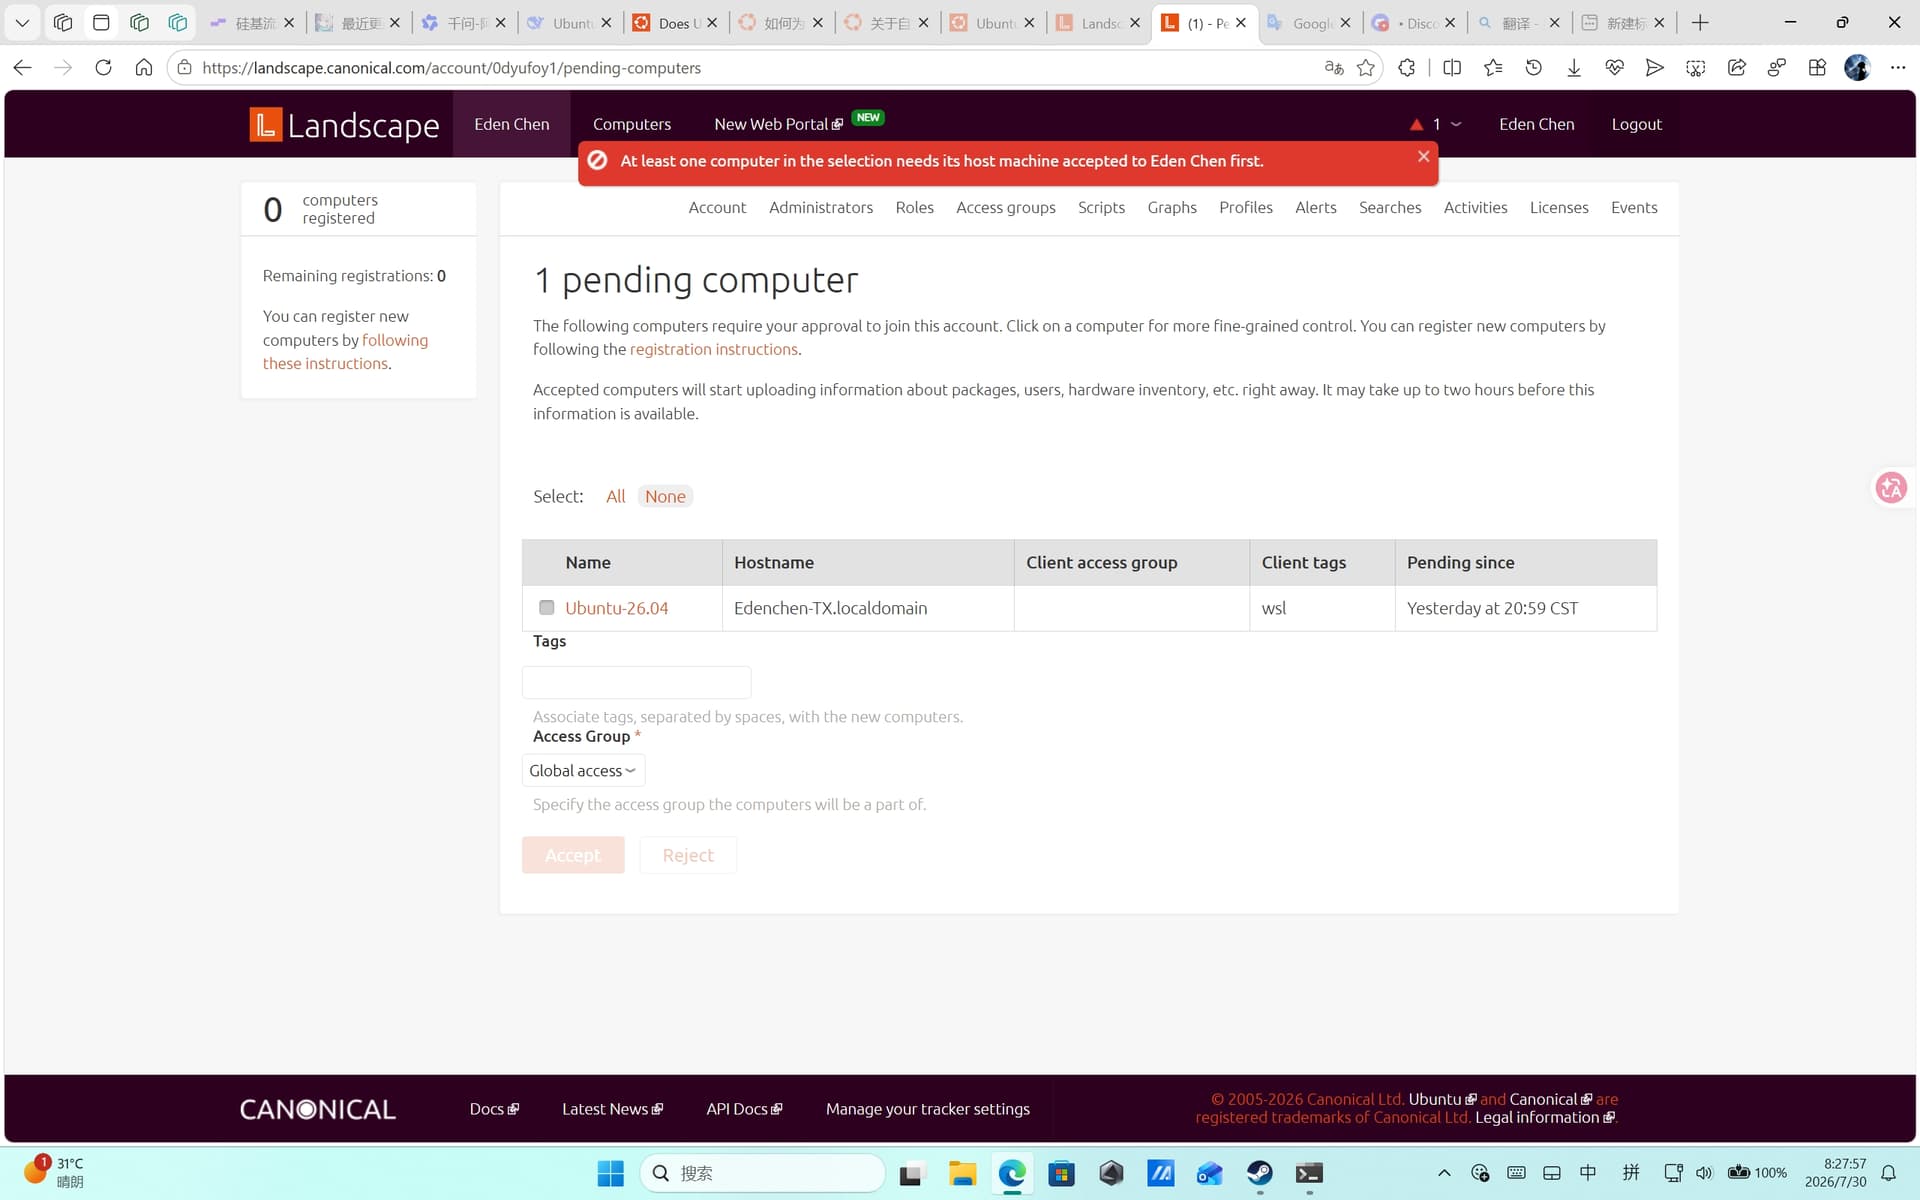
Task: Select All pending computers
Action: pyautogui.click(x=615, y=496)
